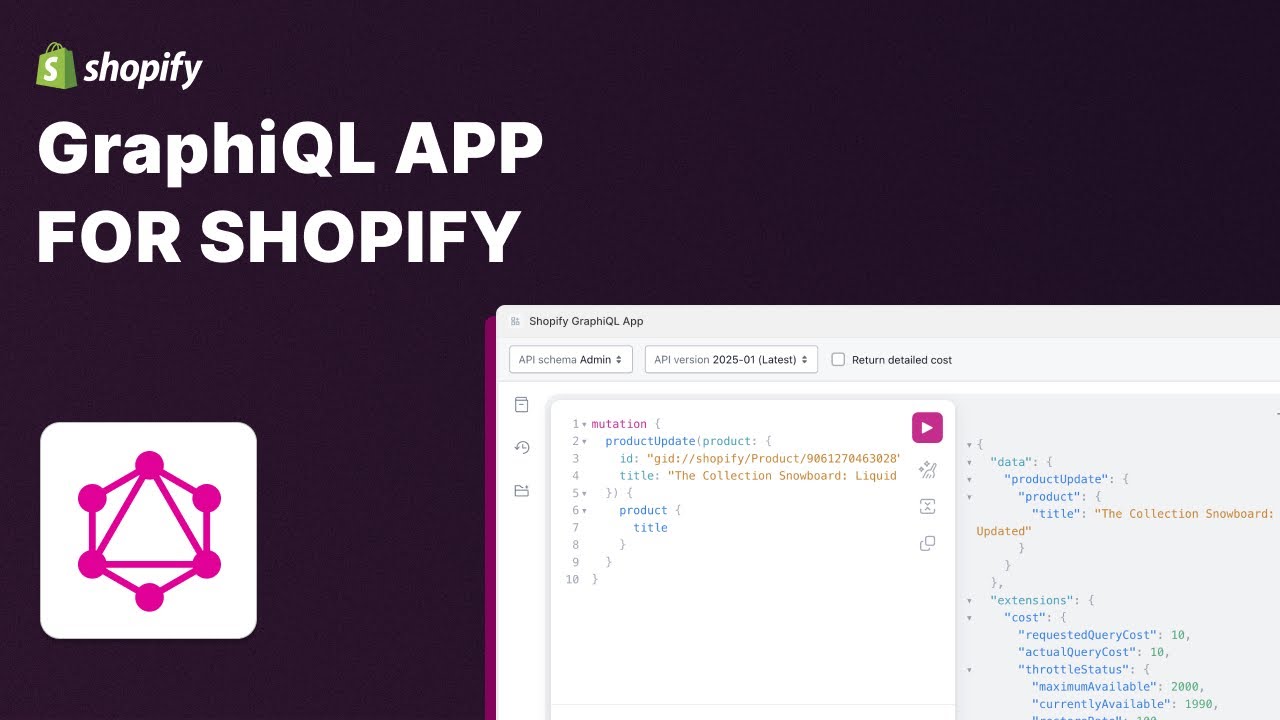Open the API version 2025-01 dropdown

coord(731,359)
